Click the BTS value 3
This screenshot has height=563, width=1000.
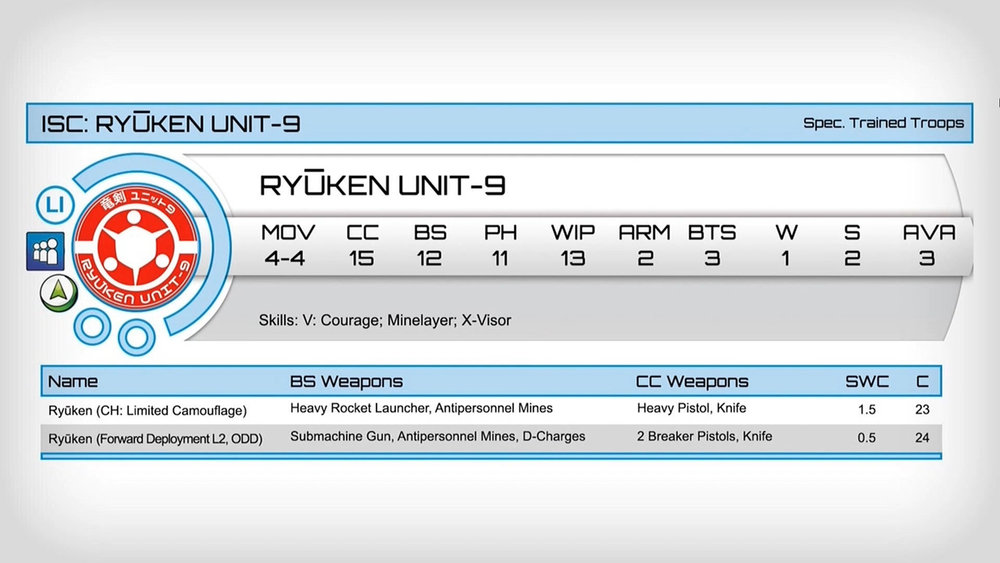(712, 258)
